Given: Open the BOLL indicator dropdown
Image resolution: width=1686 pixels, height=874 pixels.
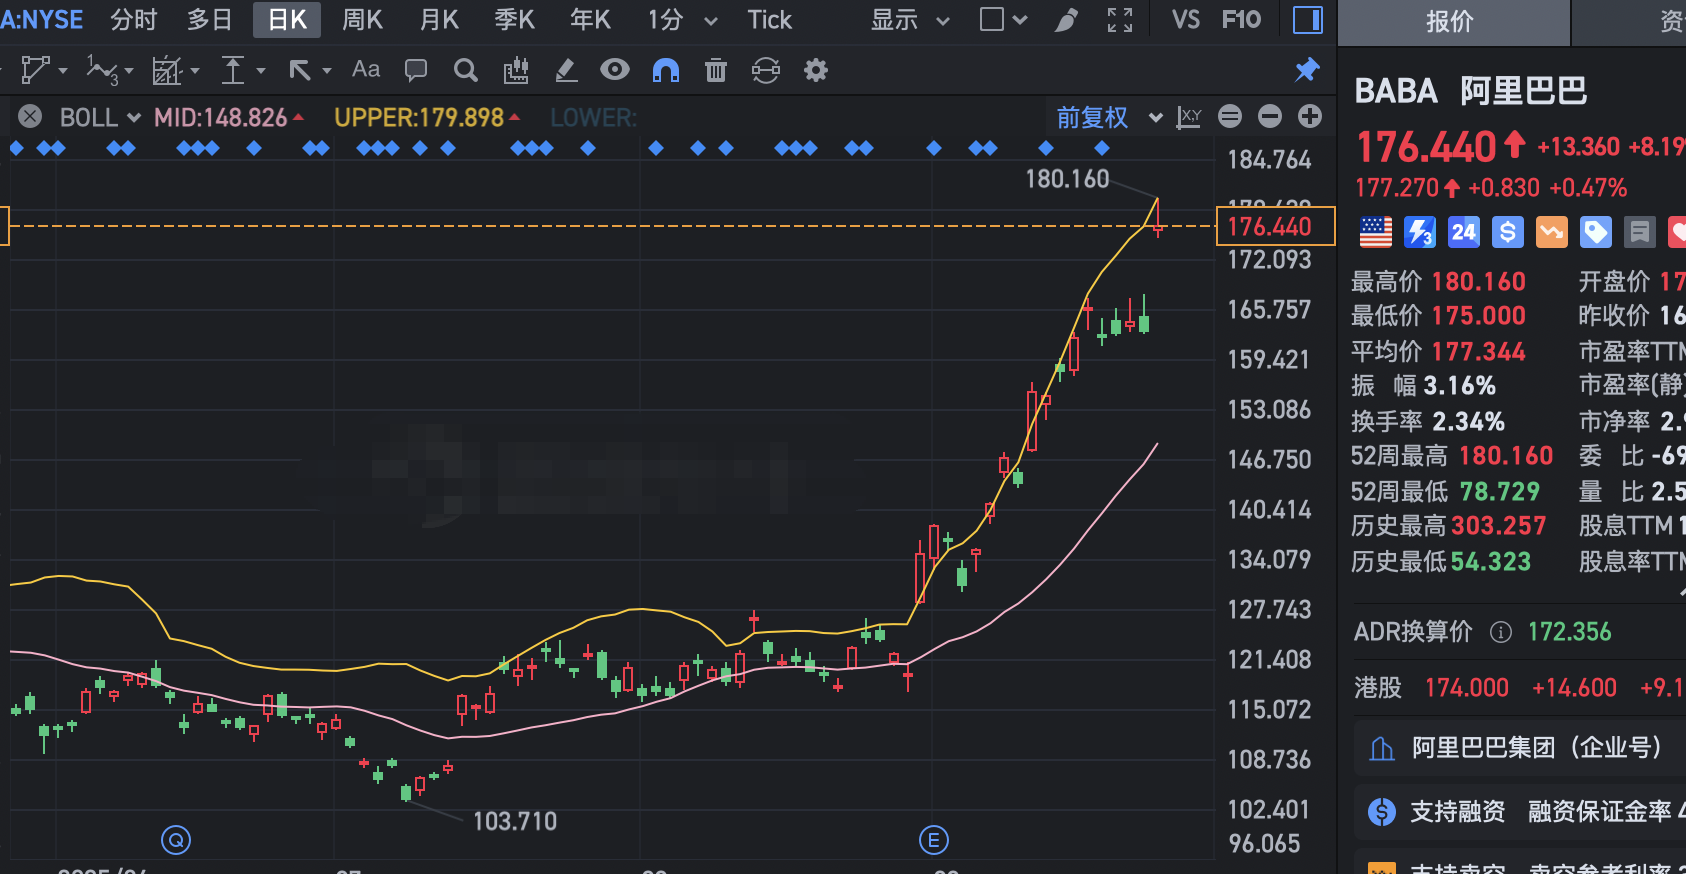Looking at the screenshot, I should [134, 118].
